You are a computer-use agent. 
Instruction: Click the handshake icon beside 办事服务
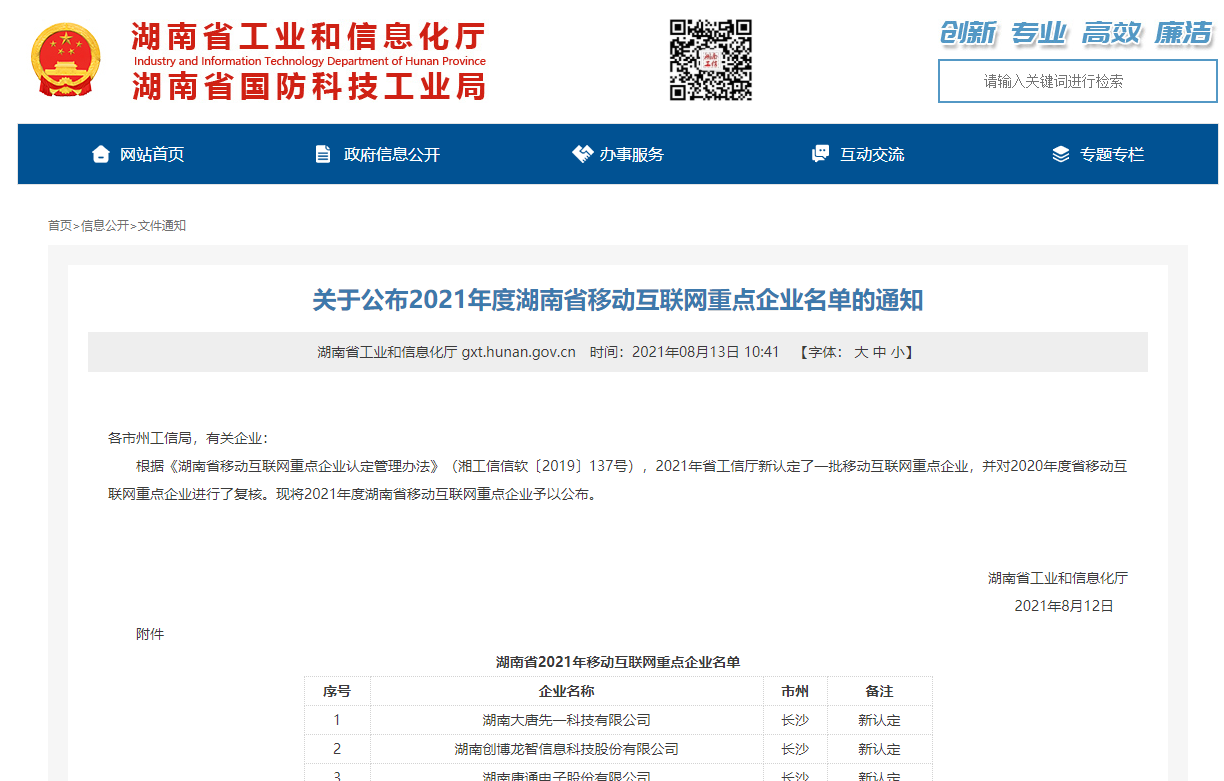582,154
